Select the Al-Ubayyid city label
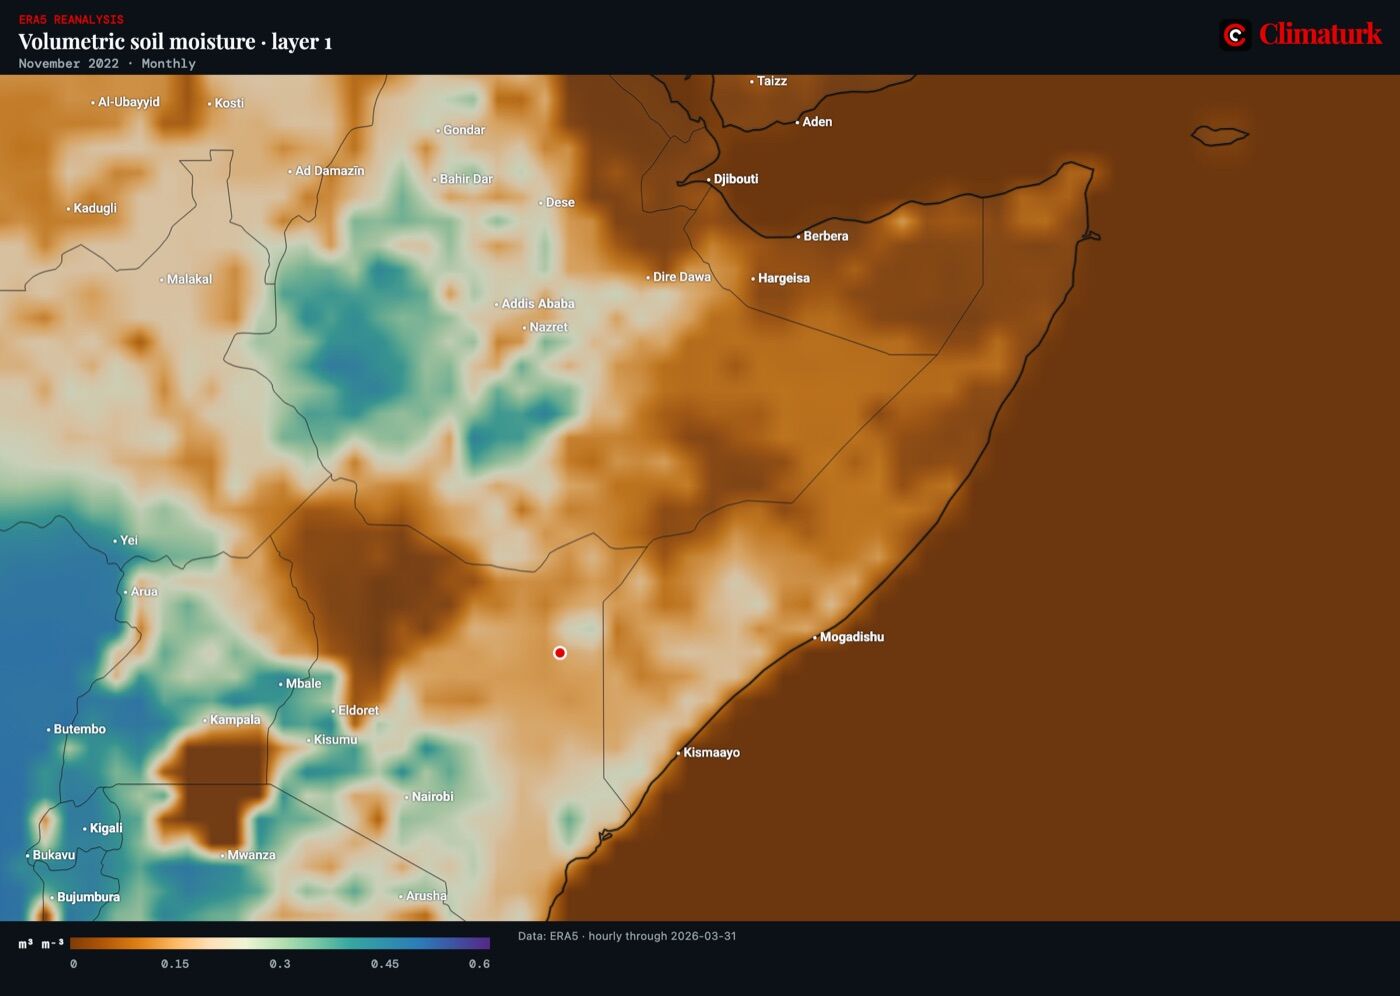 (x=129, y=102)
